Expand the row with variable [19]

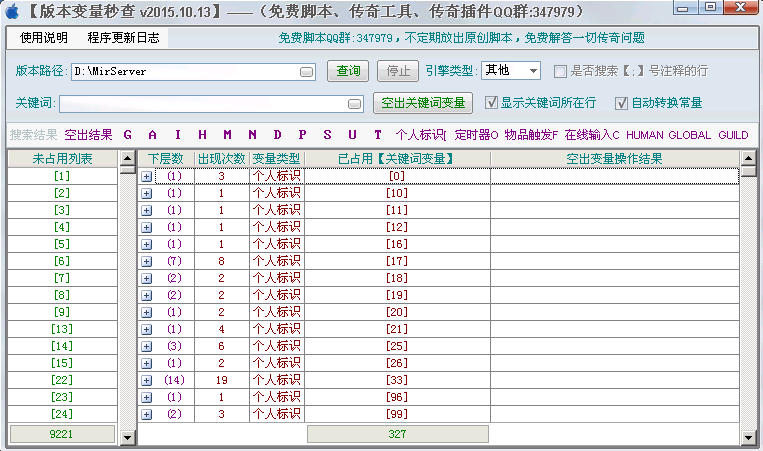coord(146,296)
